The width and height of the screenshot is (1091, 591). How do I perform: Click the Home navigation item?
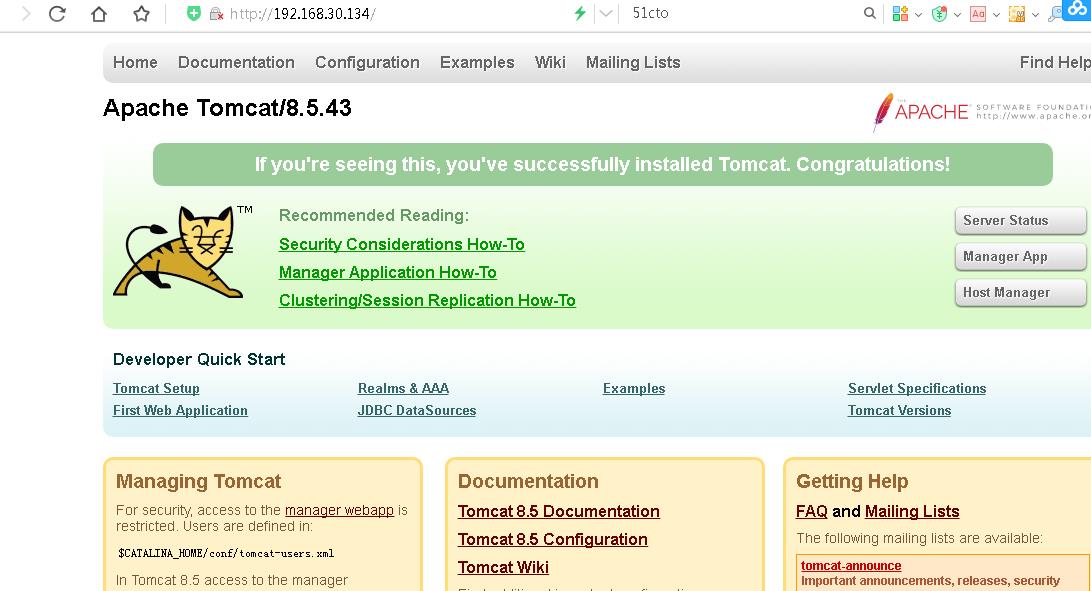135,63
